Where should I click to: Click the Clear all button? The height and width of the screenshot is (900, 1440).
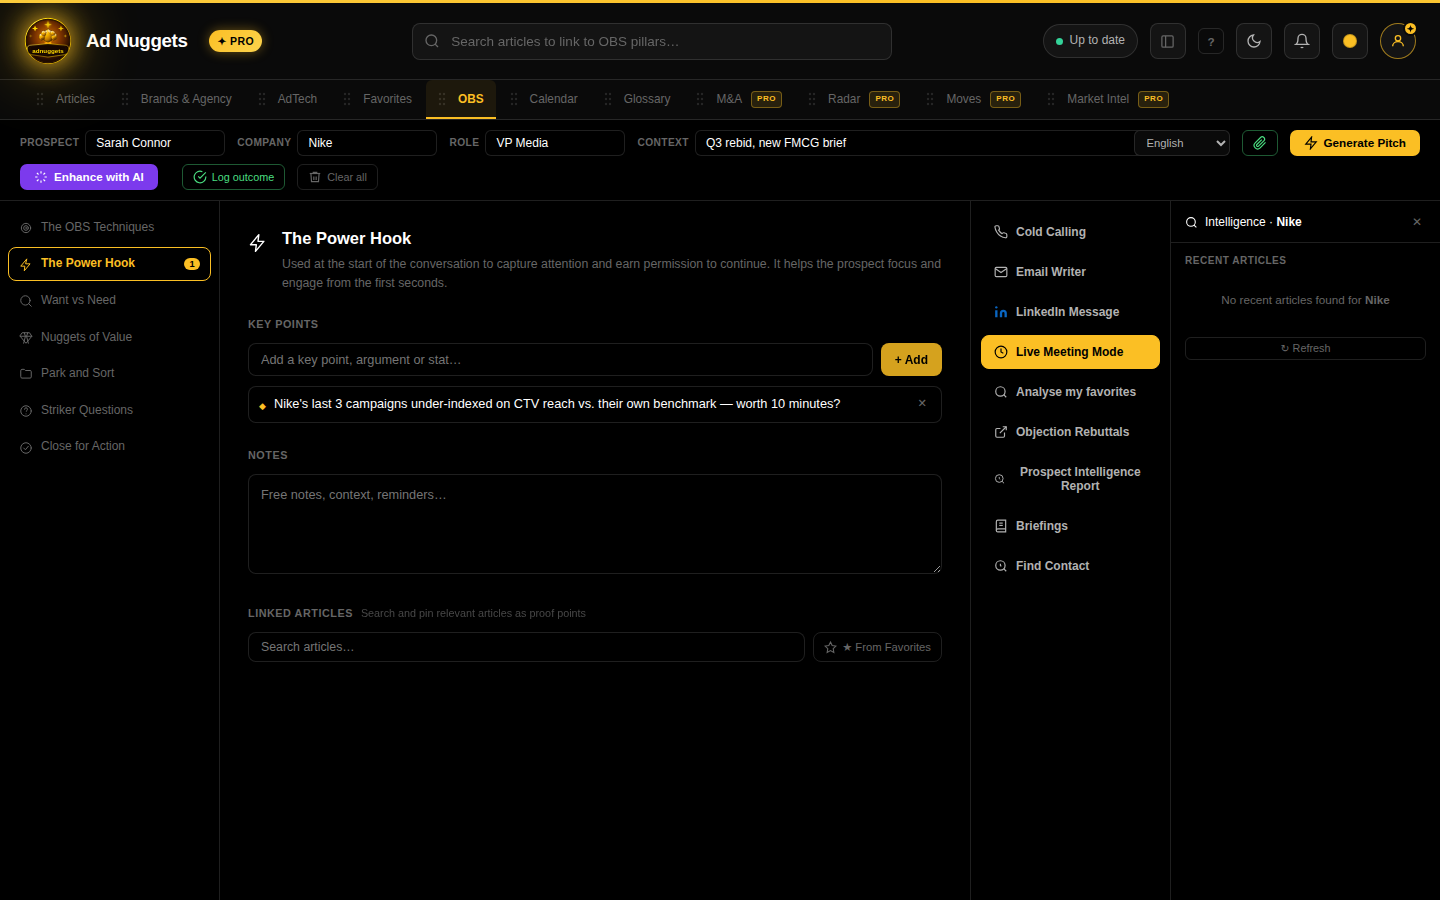[x=337, y=177]
